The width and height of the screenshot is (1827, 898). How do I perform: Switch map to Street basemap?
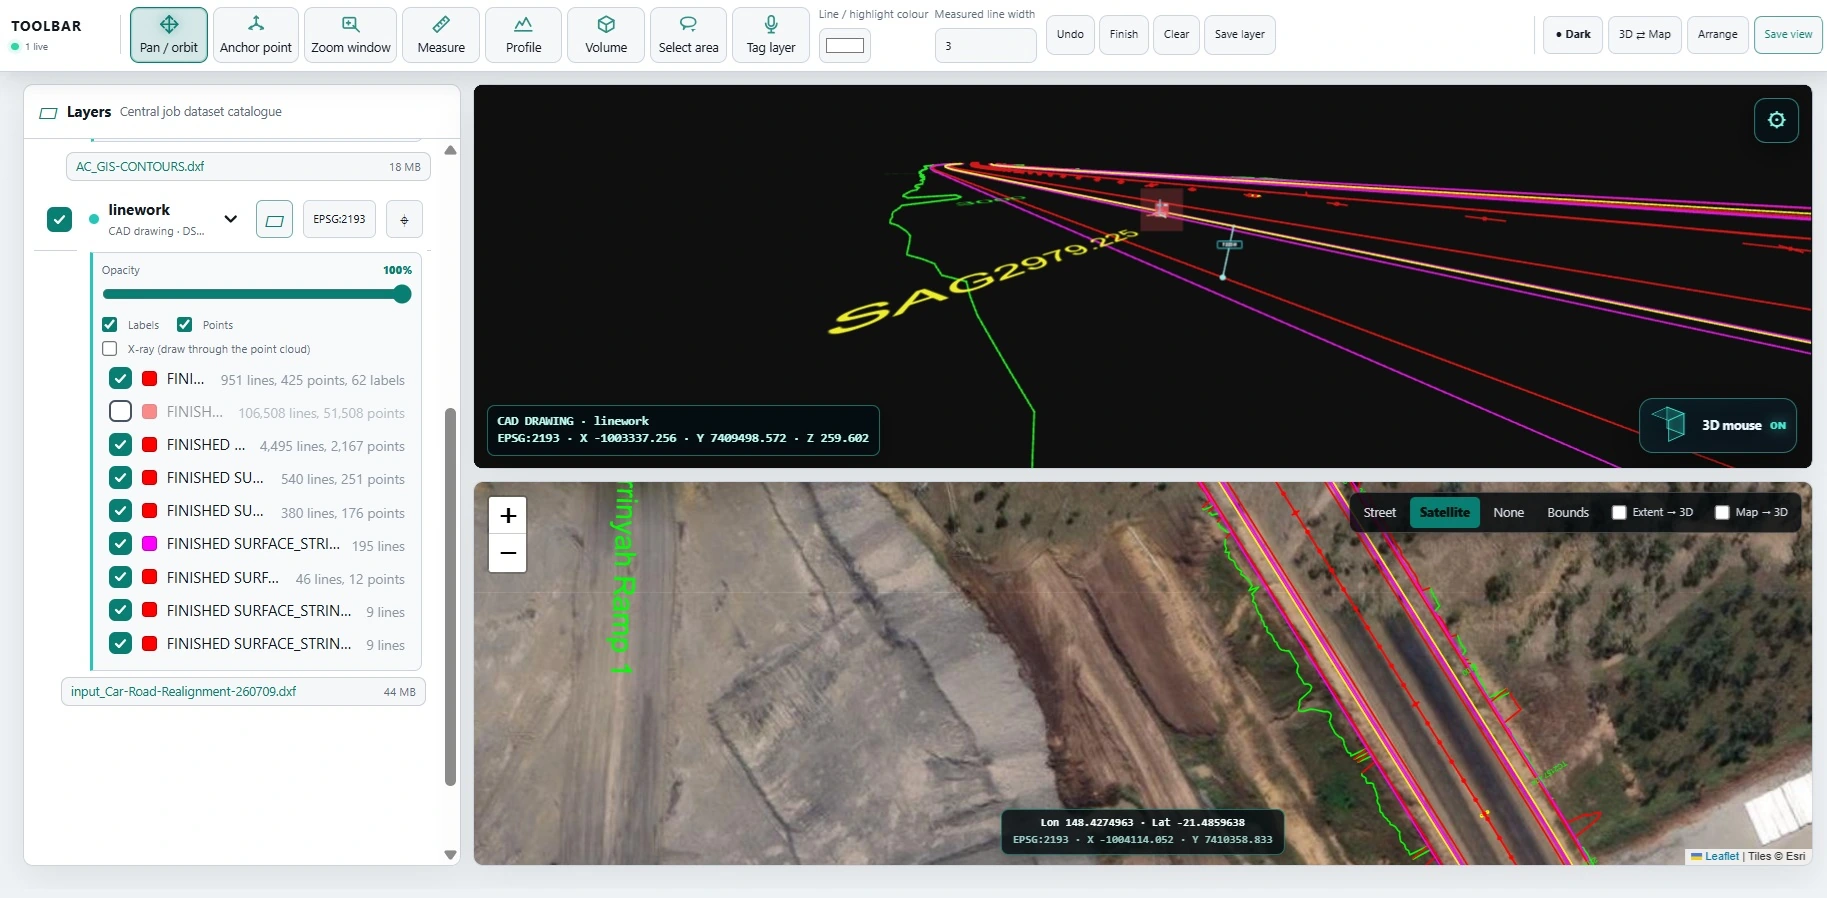tap(1379, 512)
